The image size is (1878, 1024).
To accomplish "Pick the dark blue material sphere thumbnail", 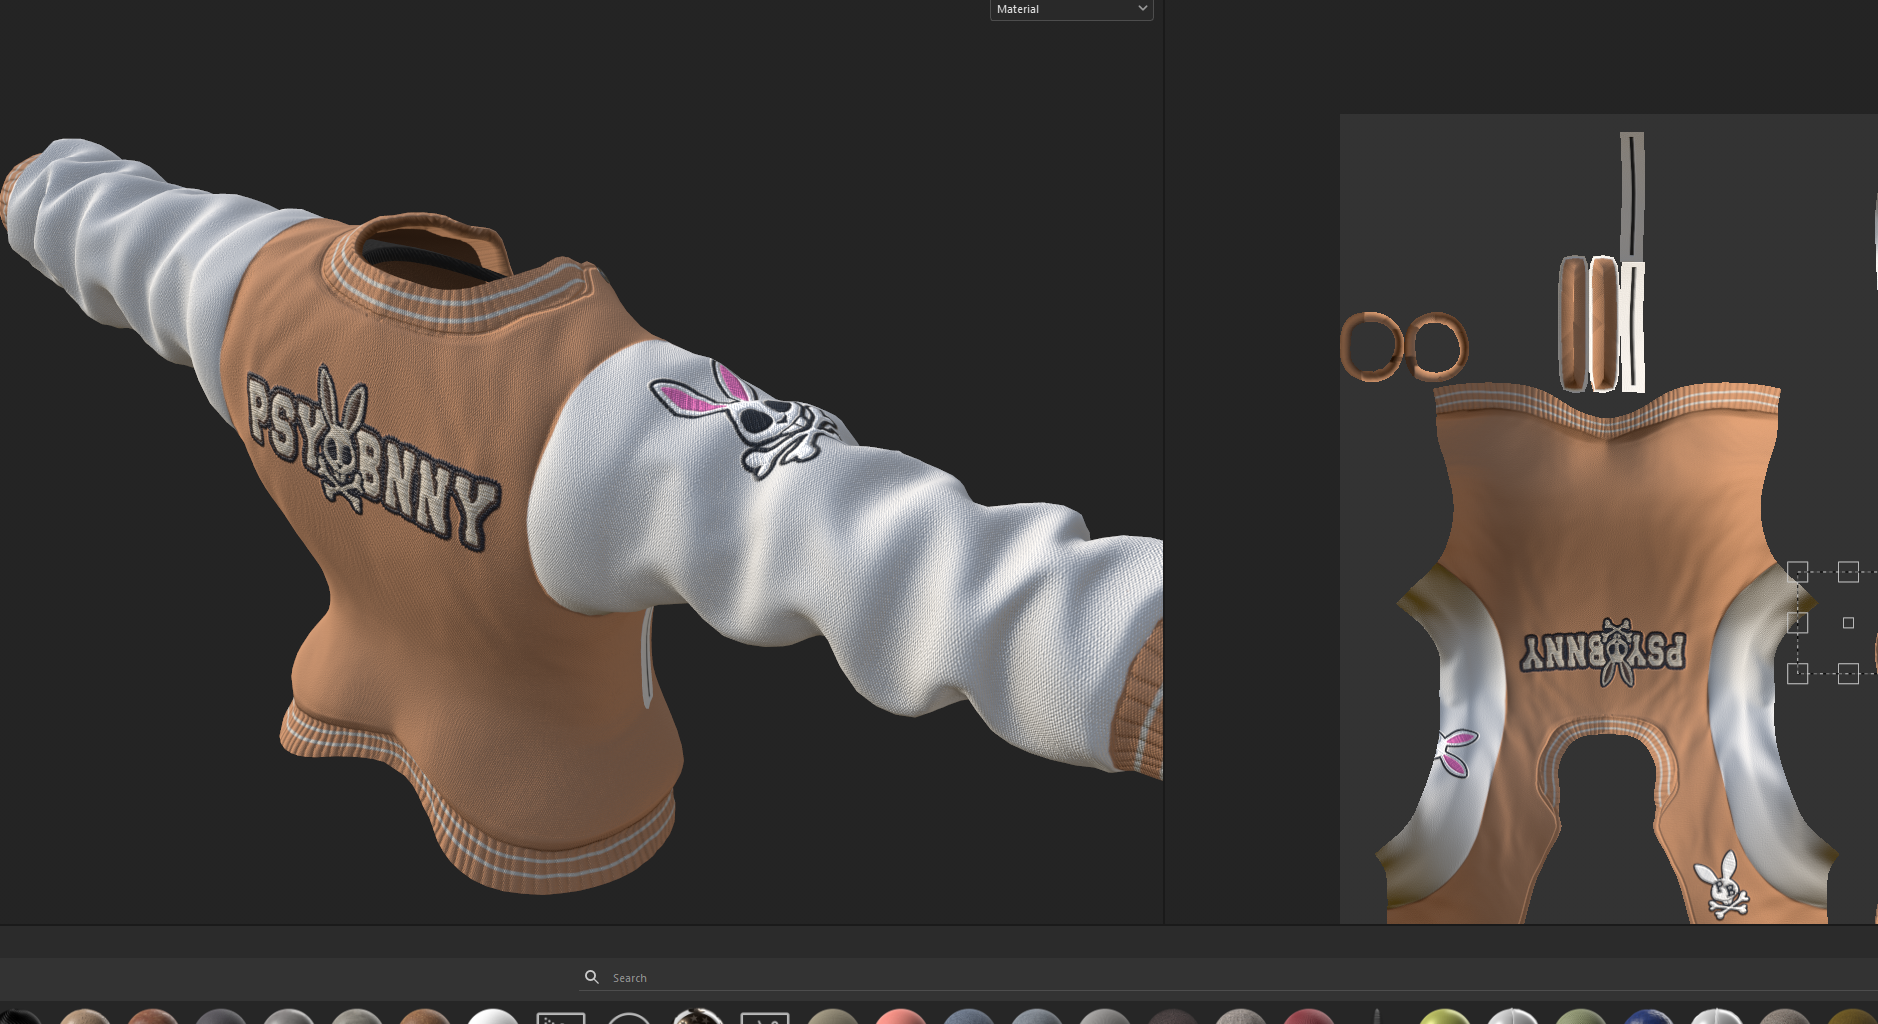I will point(1648,1017).
